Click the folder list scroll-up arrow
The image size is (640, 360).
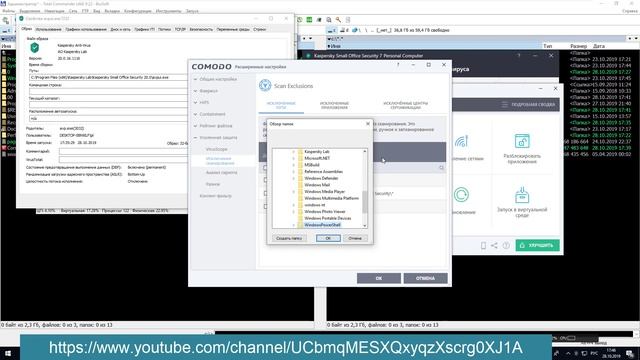pyautogui.click(x=364, y=151)
